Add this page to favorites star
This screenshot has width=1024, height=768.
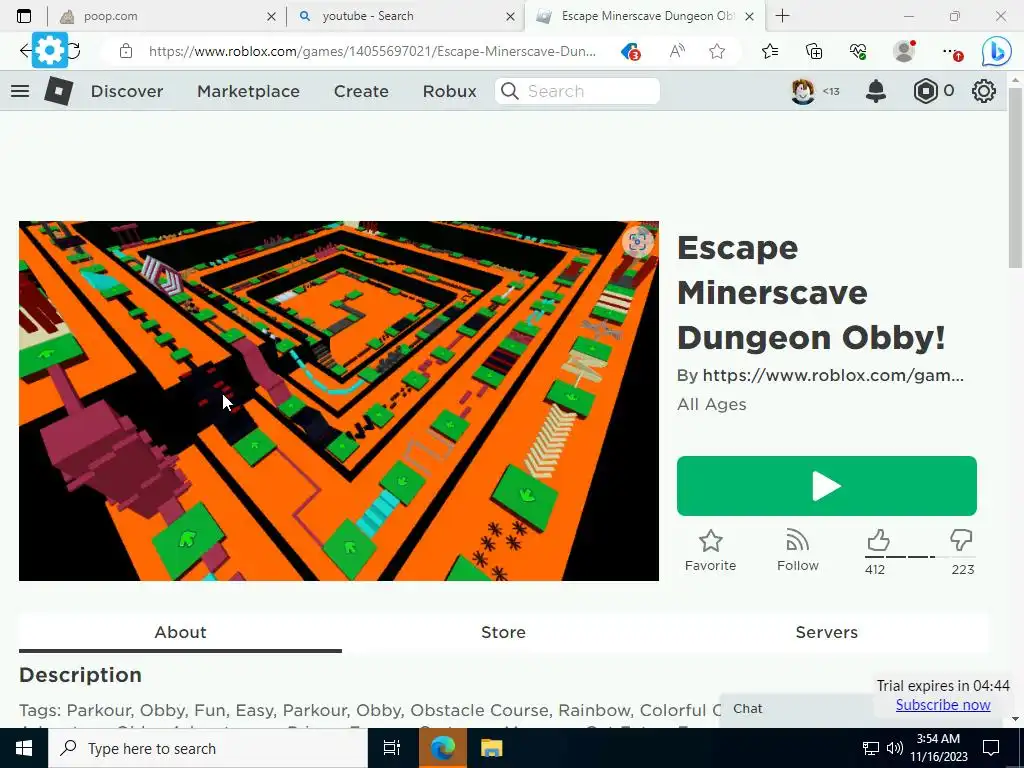(717, 51)
